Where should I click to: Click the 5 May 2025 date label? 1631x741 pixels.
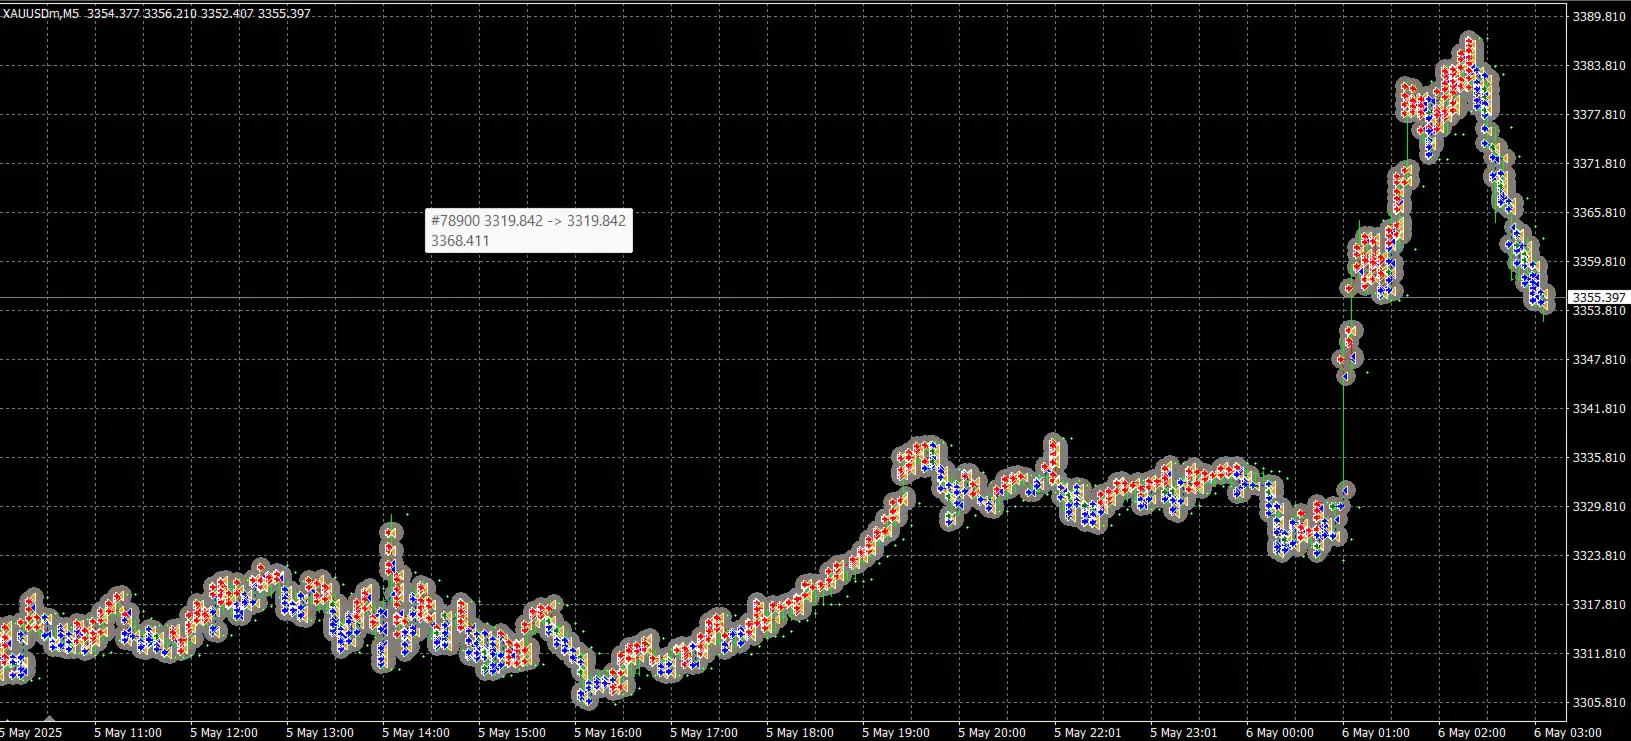[x=32, y=733]
